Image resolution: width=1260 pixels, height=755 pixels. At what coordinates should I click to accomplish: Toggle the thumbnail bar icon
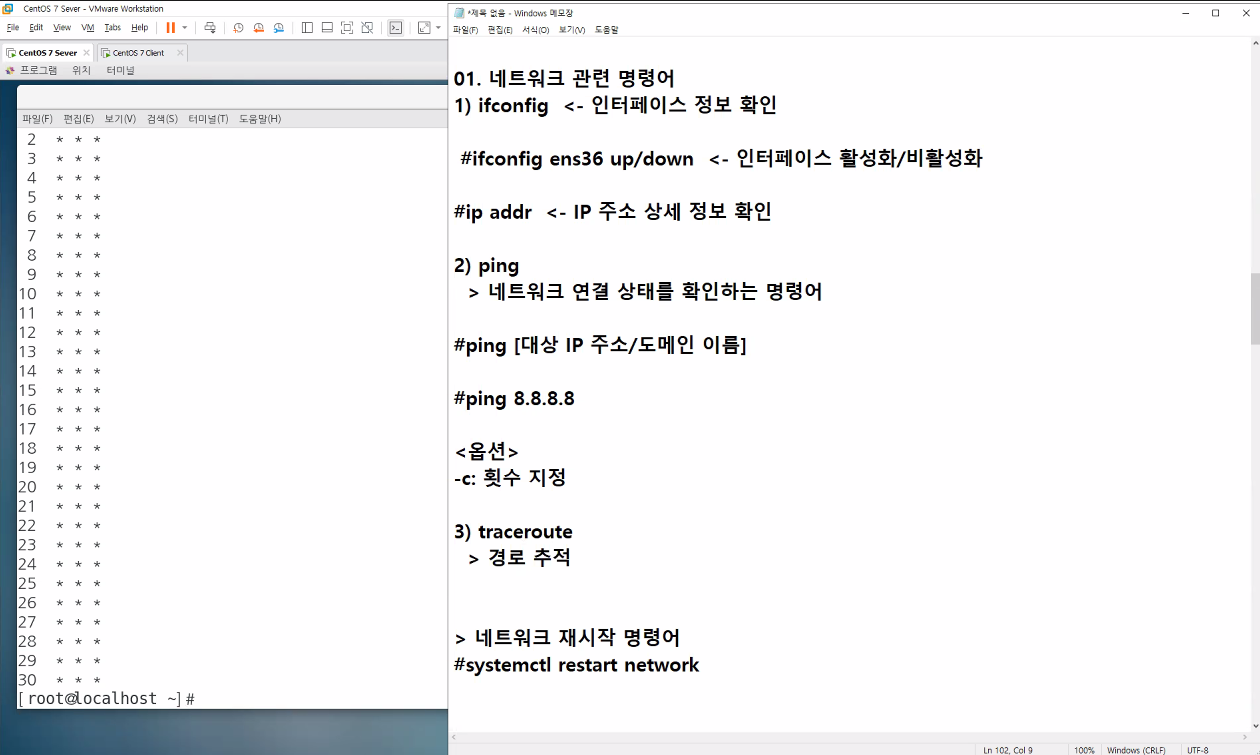click(x=327, y=28)
